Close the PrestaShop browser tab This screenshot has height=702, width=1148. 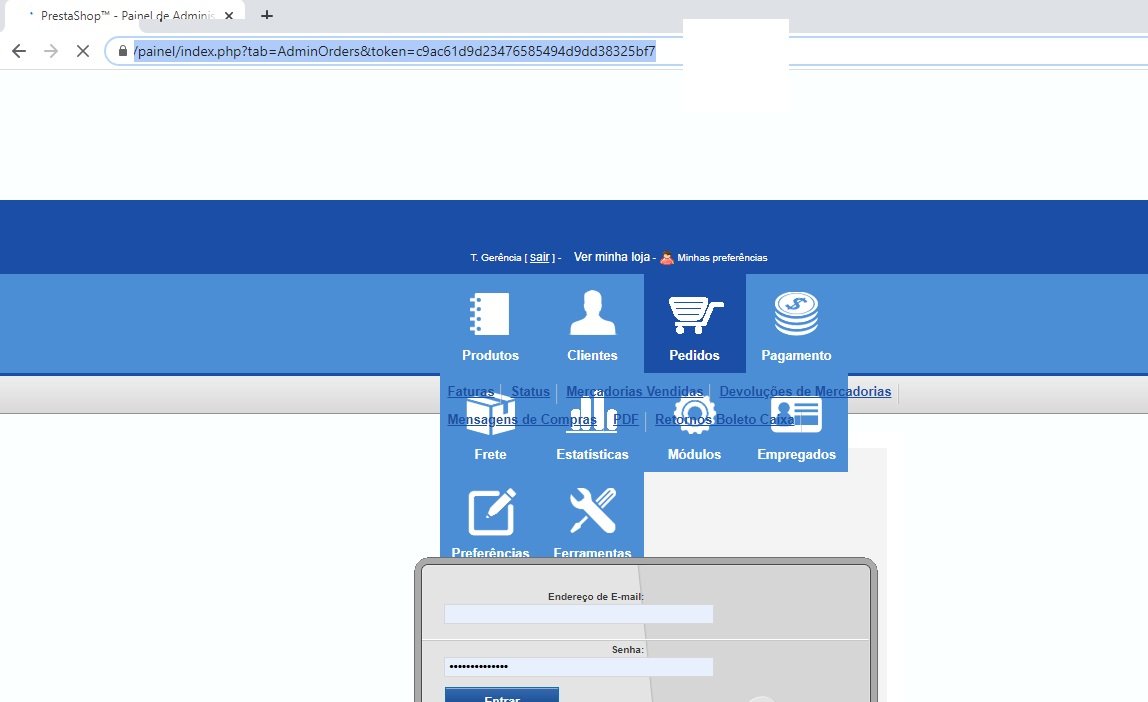click(x=229, y=15)
